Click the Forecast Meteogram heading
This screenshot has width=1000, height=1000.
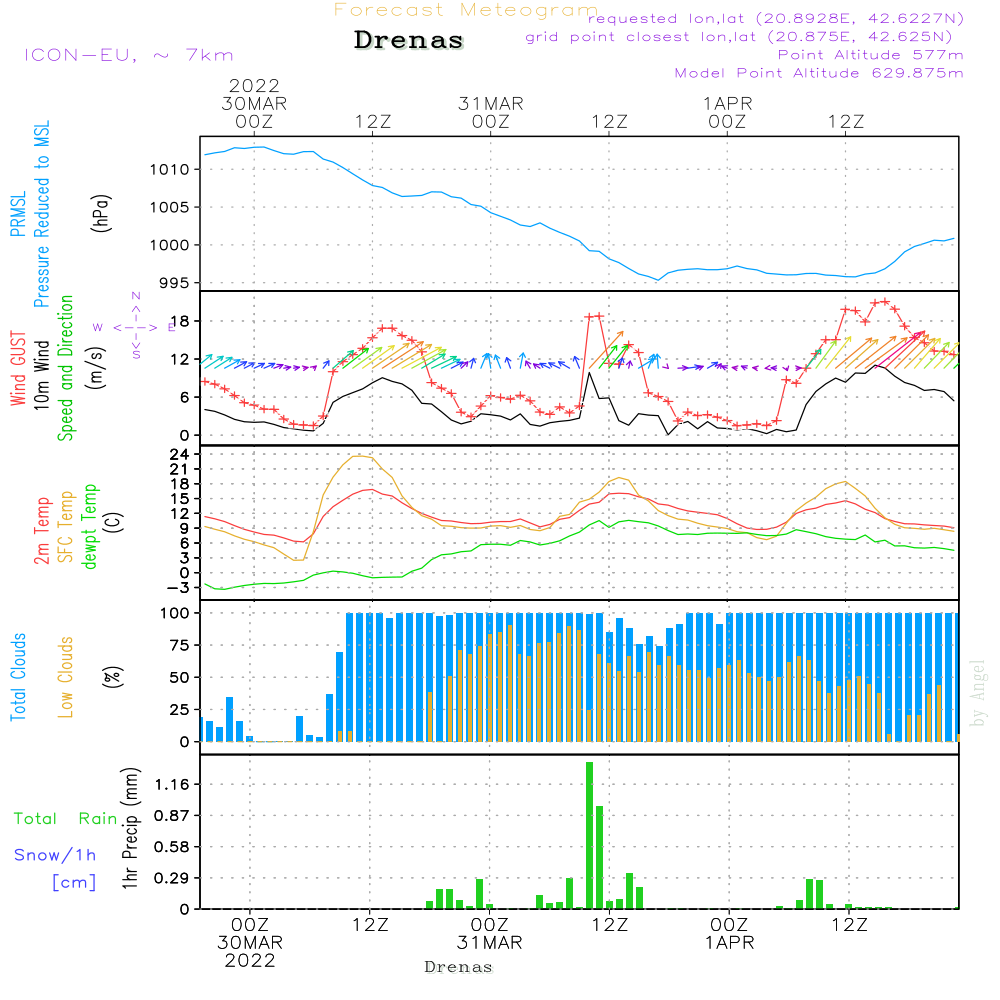[x=465, y=10]
